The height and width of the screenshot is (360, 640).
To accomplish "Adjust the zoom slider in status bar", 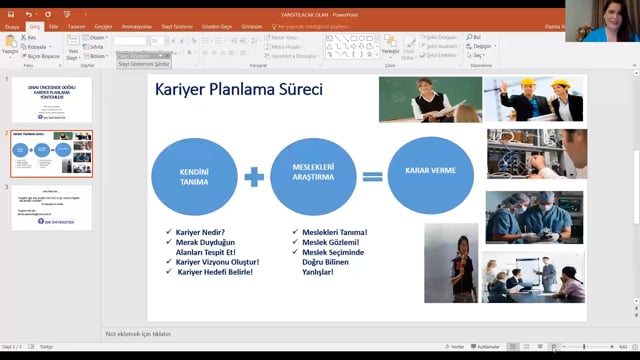I will tap(584, 347).
